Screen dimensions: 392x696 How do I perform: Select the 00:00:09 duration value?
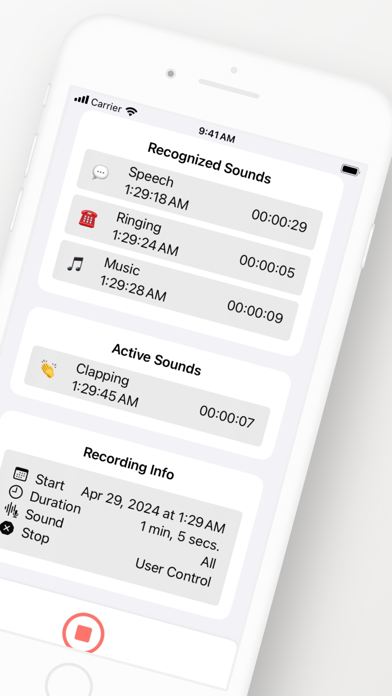pyautogui.click(x=255, y=312)
